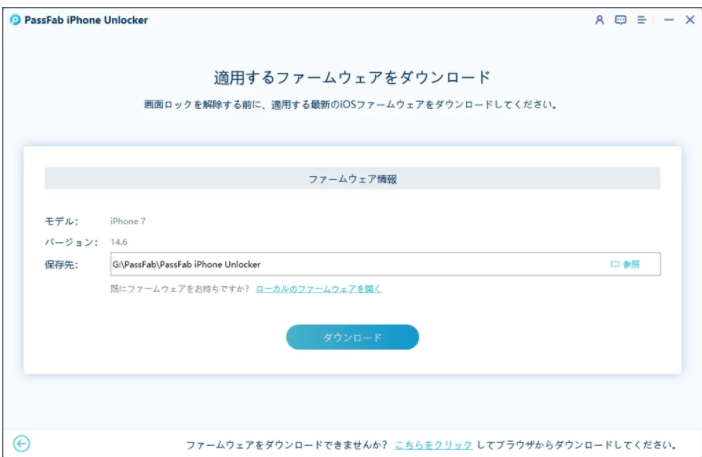Screen dimensions: 702x457
Task: Click the ダウンロード button
Action: click(x=352, y=337)
